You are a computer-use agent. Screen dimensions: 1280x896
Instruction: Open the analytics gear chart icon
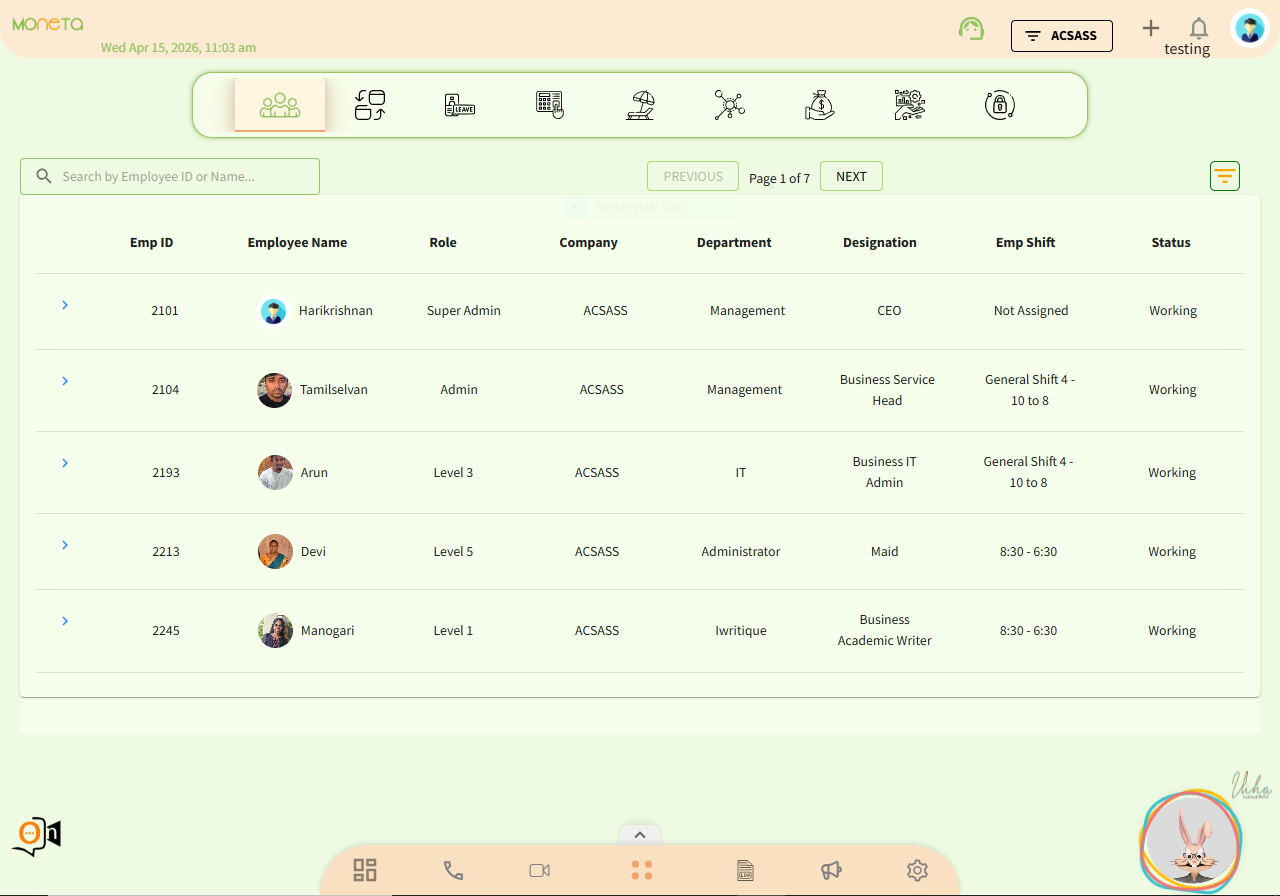[x=910, y=105]
